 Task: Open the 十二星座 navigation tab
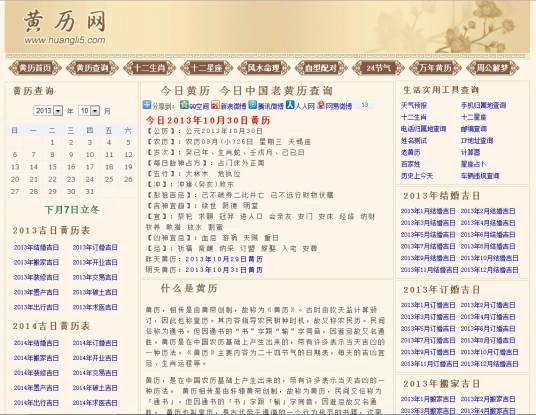pyautogui.click(x=206, y=68)
